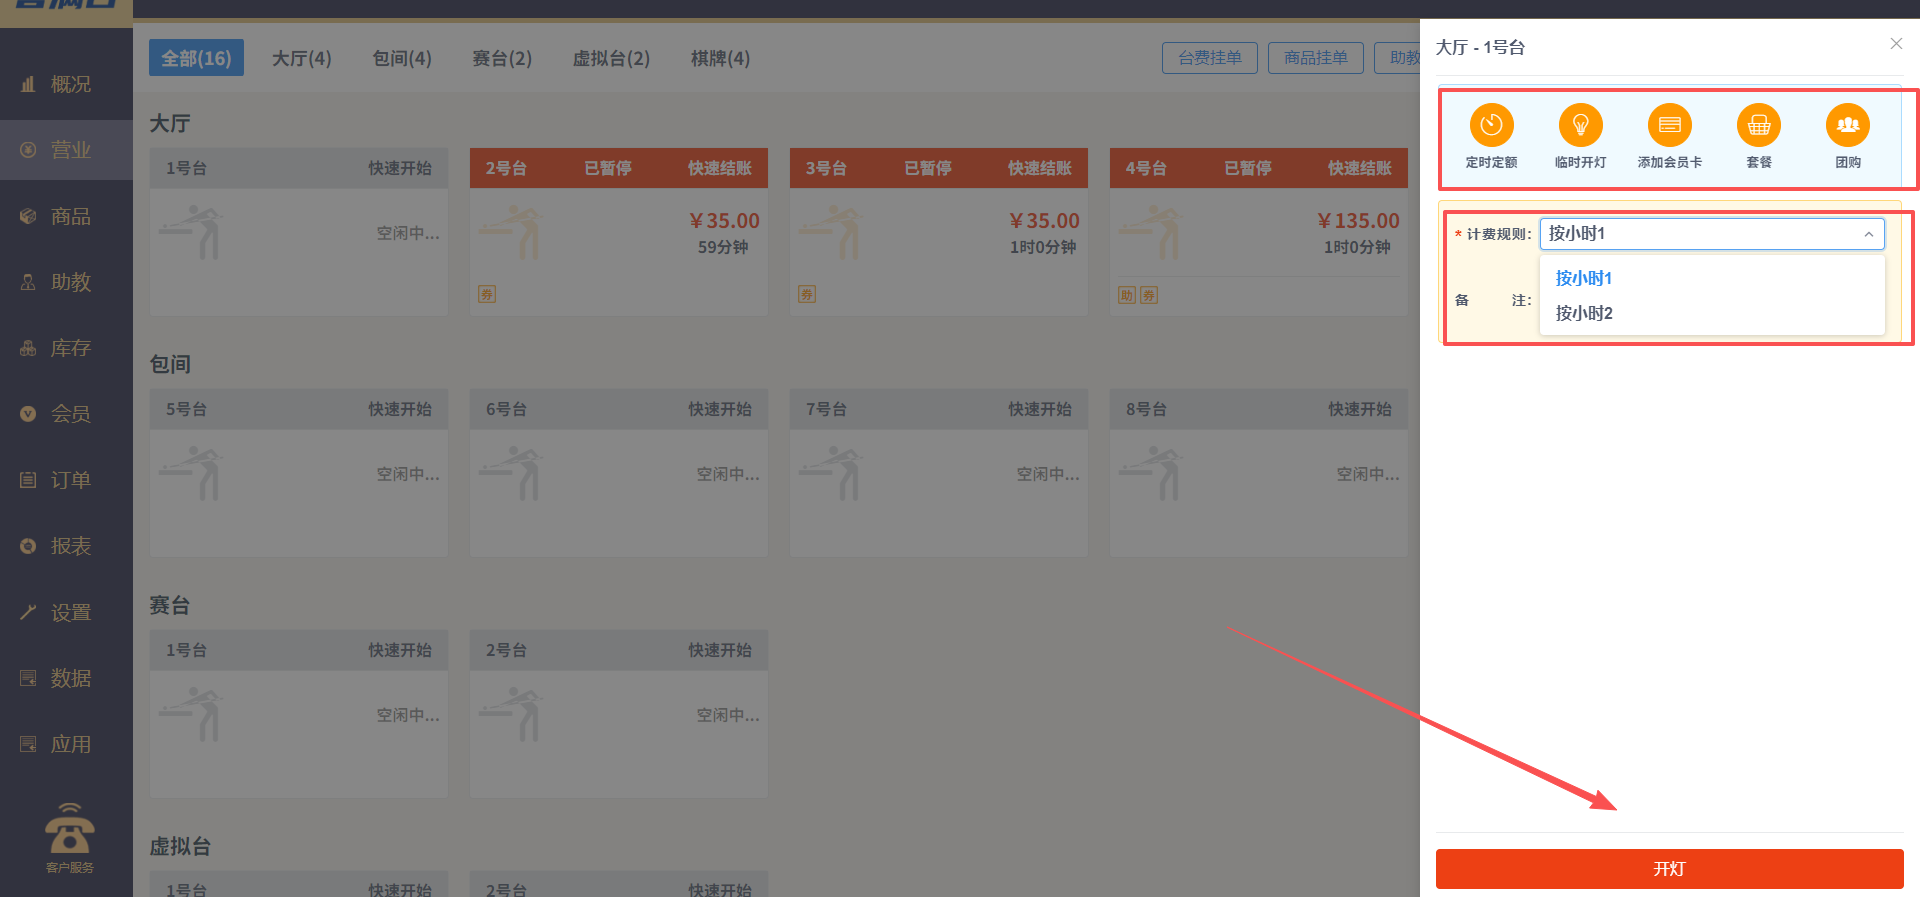Open 商品 in the sidebar
This screenshot has height=897, width=1920.
tap(69, 216)
